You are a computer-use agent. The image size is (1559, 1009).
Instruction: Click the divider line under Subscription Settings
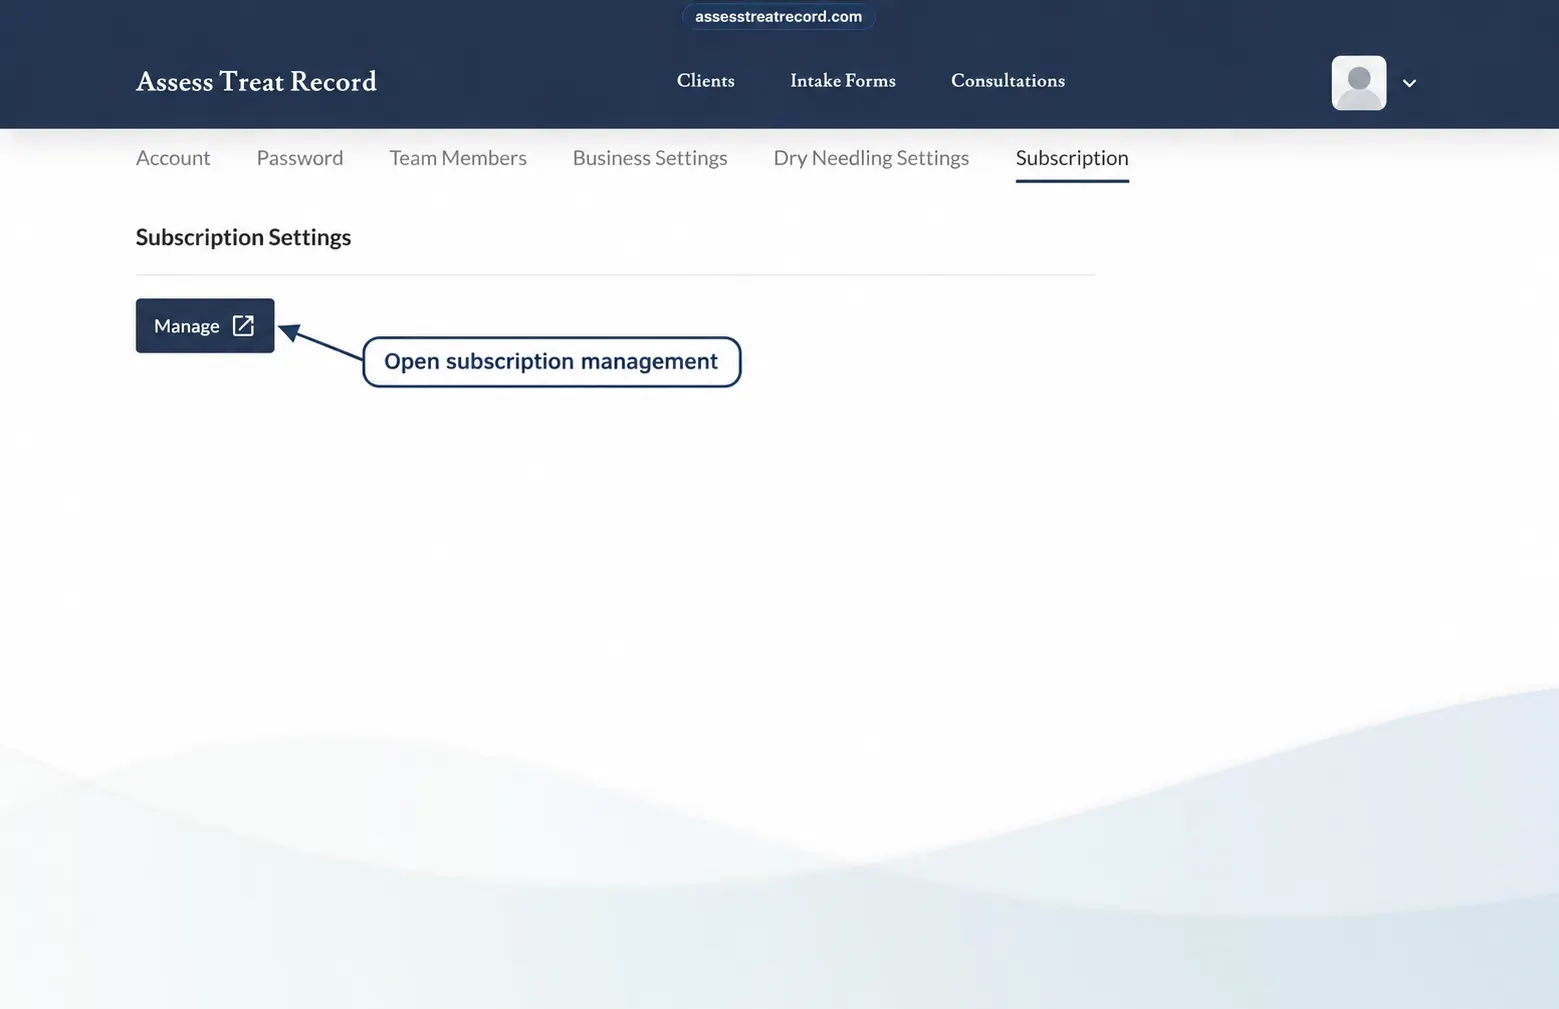pyautogui.click(x=615, y=274)
